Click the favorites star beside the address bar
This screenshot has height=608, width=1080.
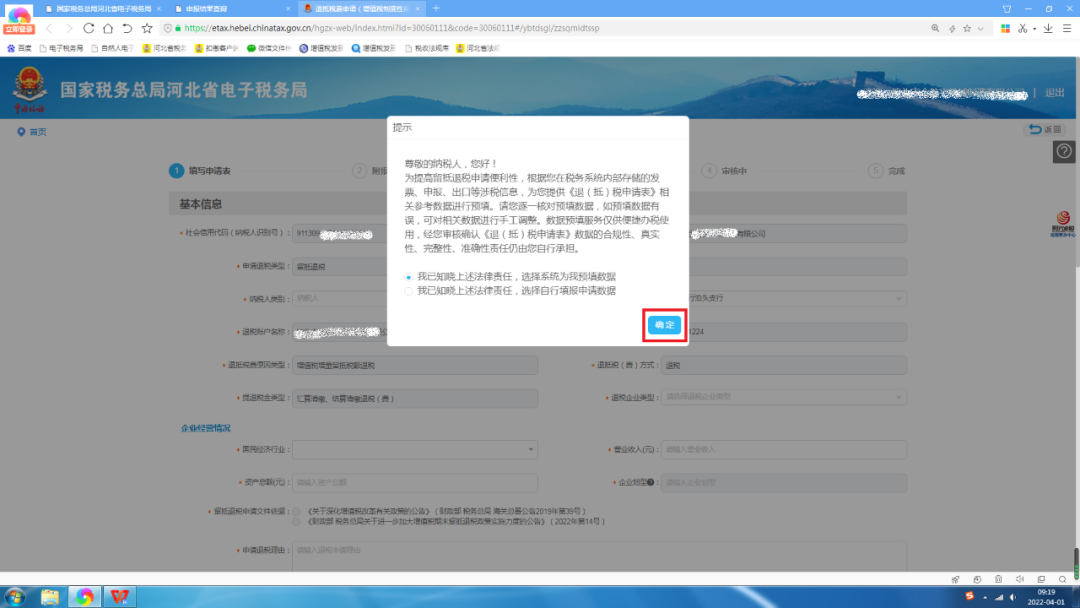(x=147, y=28)
